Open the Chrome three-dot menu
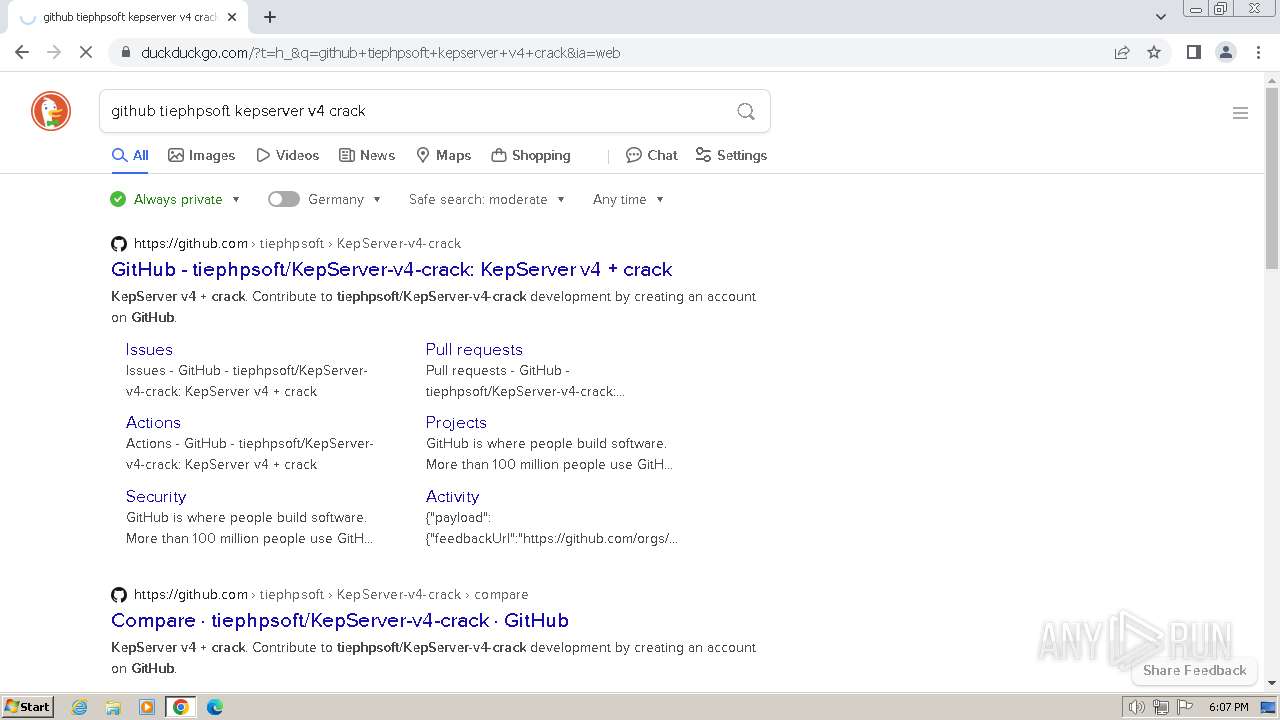This screenshot has width=1280, height=720. [x=1258, y=52]
